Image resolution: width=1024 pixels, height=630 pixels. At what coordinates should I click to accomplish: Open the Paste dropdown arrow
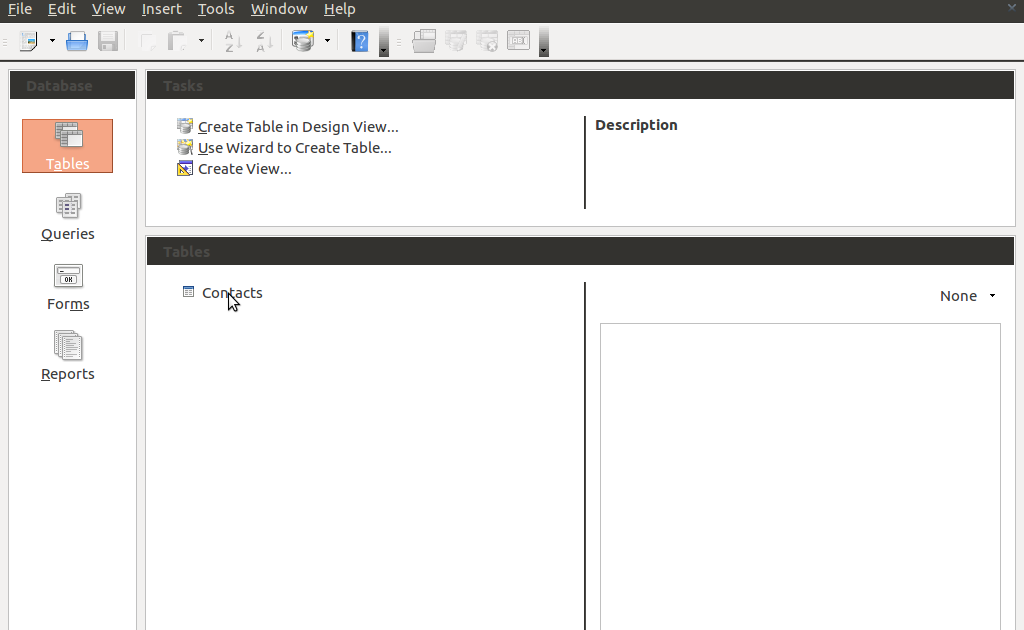(199, 41)
